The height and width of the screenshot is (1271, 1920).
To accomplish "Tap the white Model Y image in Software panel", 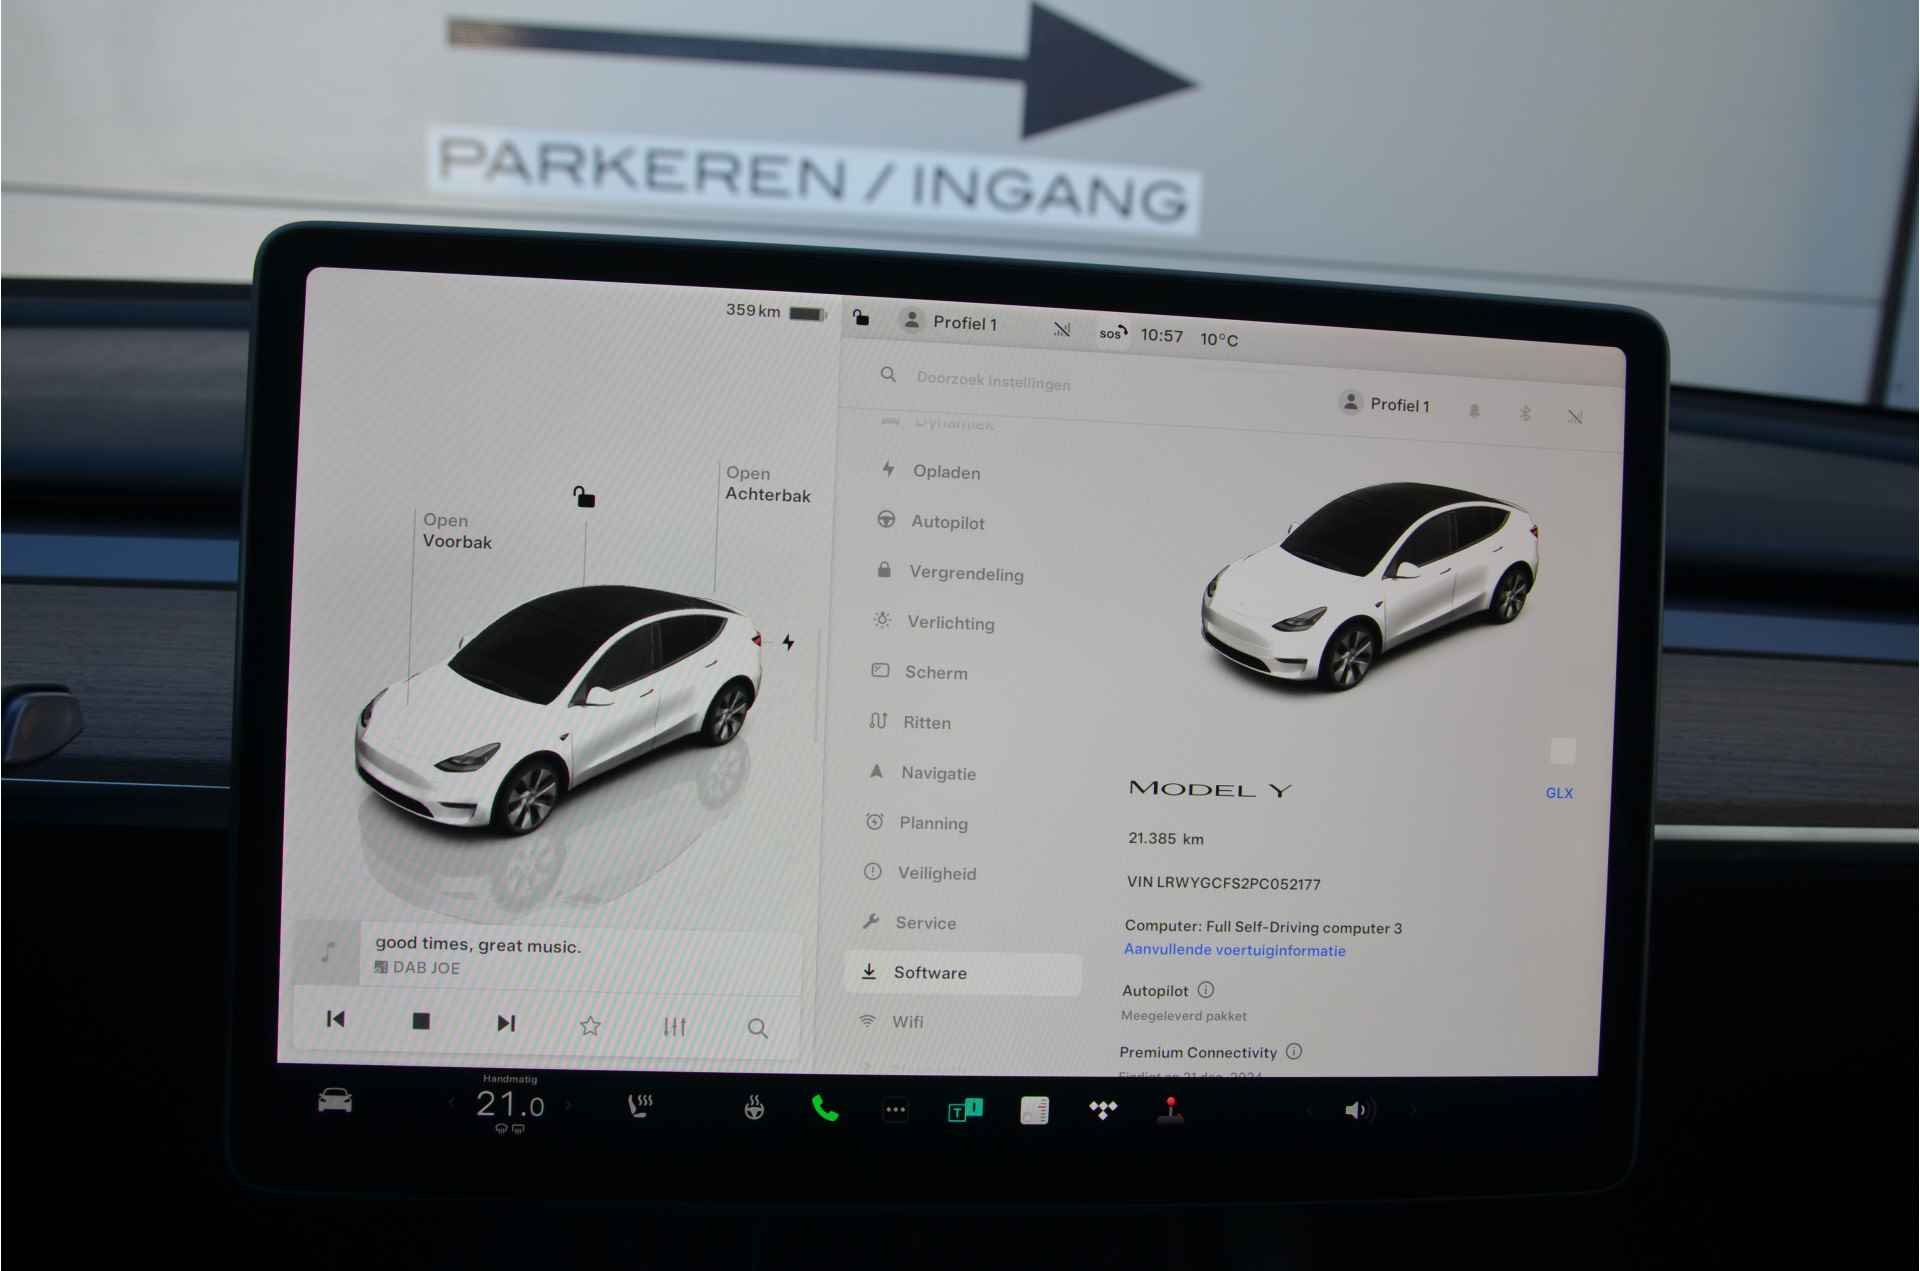I will coord(1372,587).
